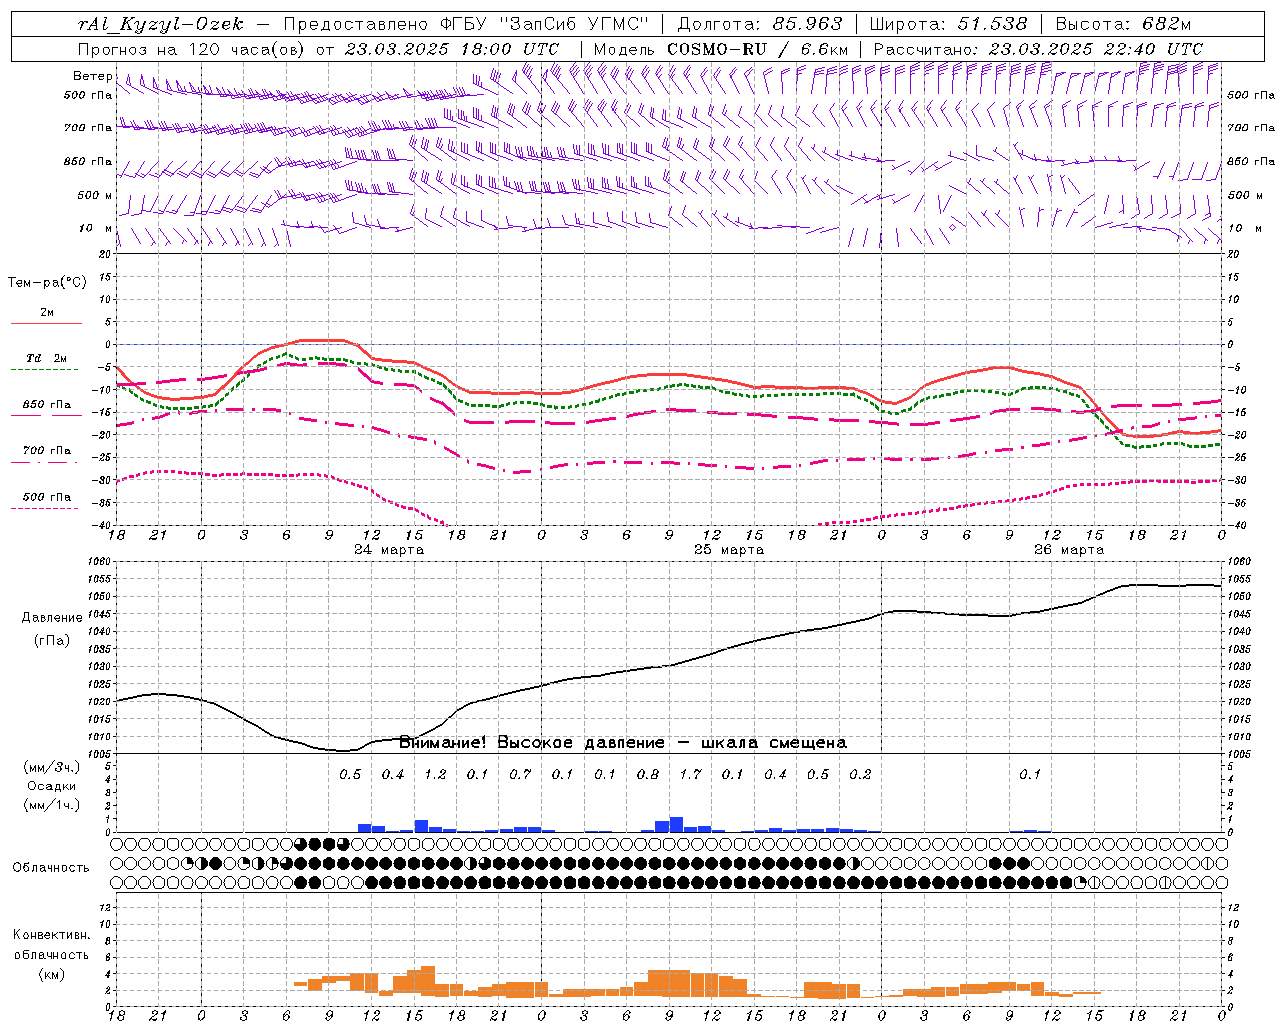Click the computed time Рассчитано: 23.03.2025 22:40 UTC
This screenshot has height=1024, width=1280.
coord(1038,49)
